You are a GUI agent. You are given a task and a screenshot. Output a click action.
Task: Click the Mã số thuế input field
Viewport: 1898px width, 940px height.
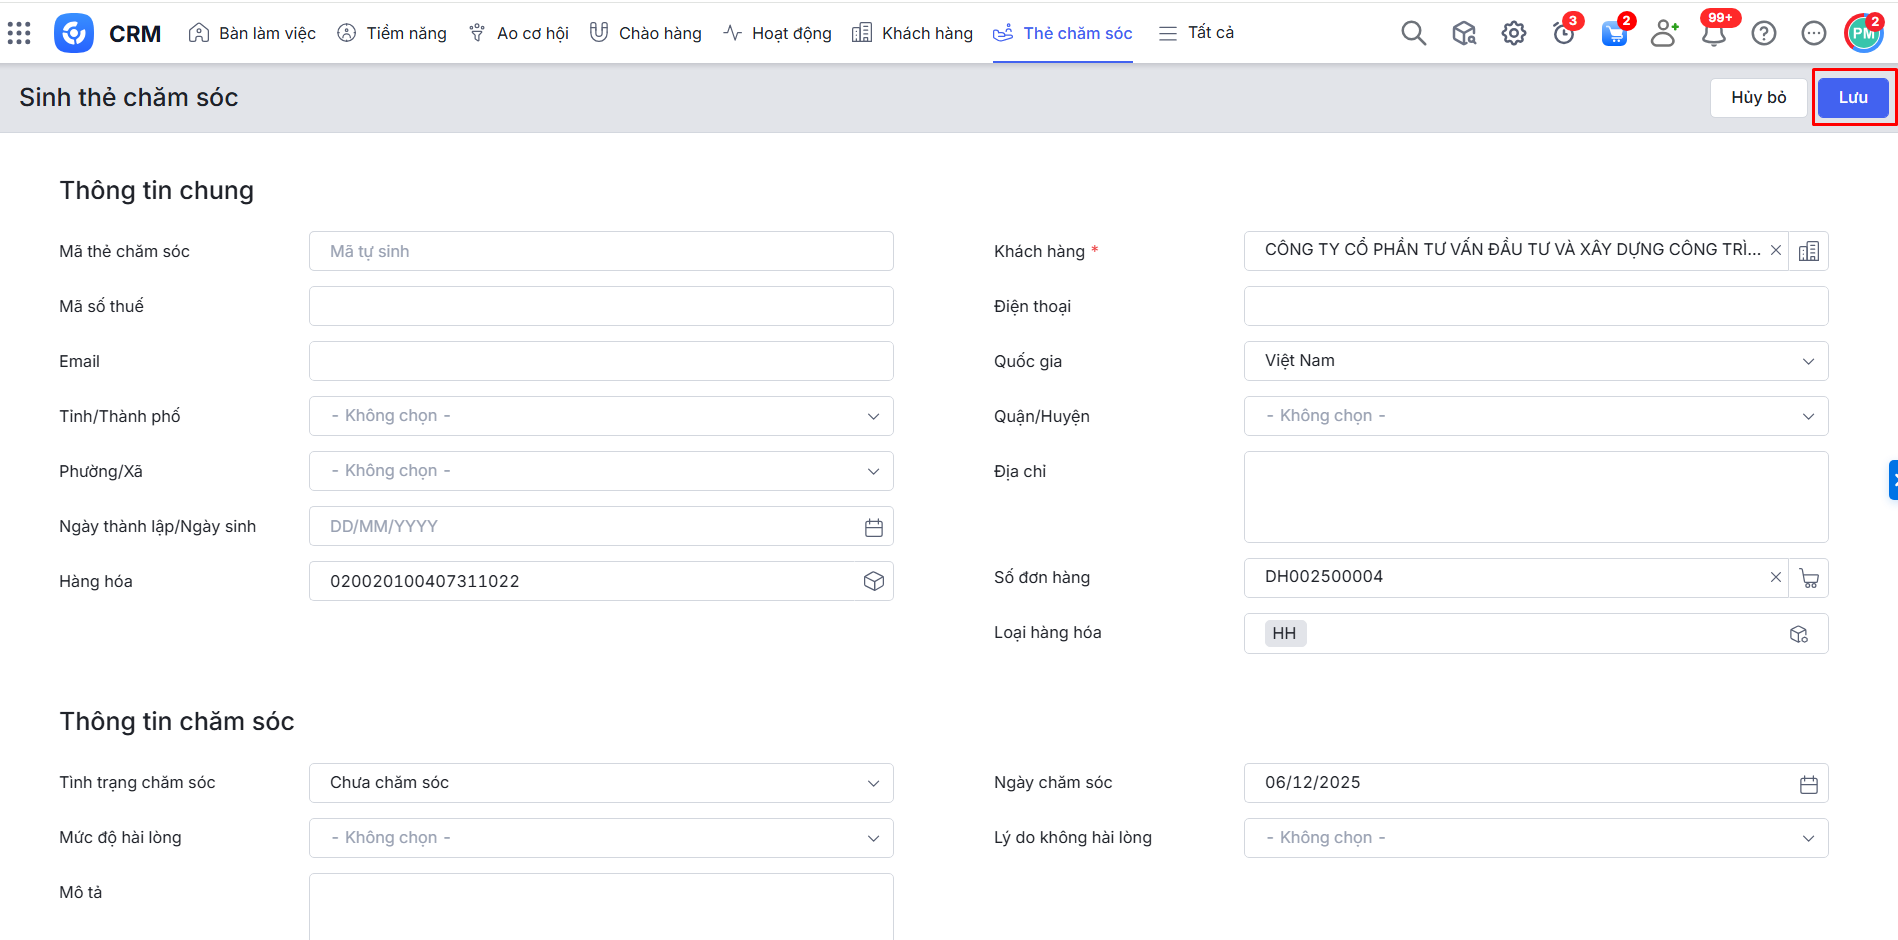pos(600,306)
